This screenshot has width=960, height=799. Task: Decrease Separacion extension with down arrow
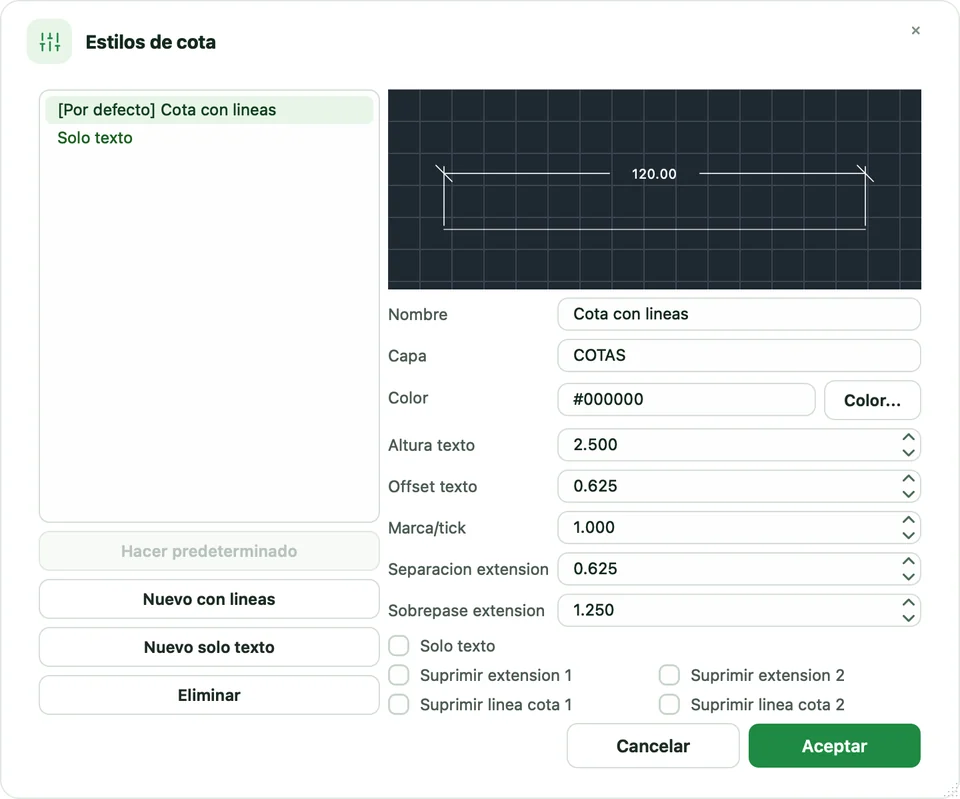point(909,576)
